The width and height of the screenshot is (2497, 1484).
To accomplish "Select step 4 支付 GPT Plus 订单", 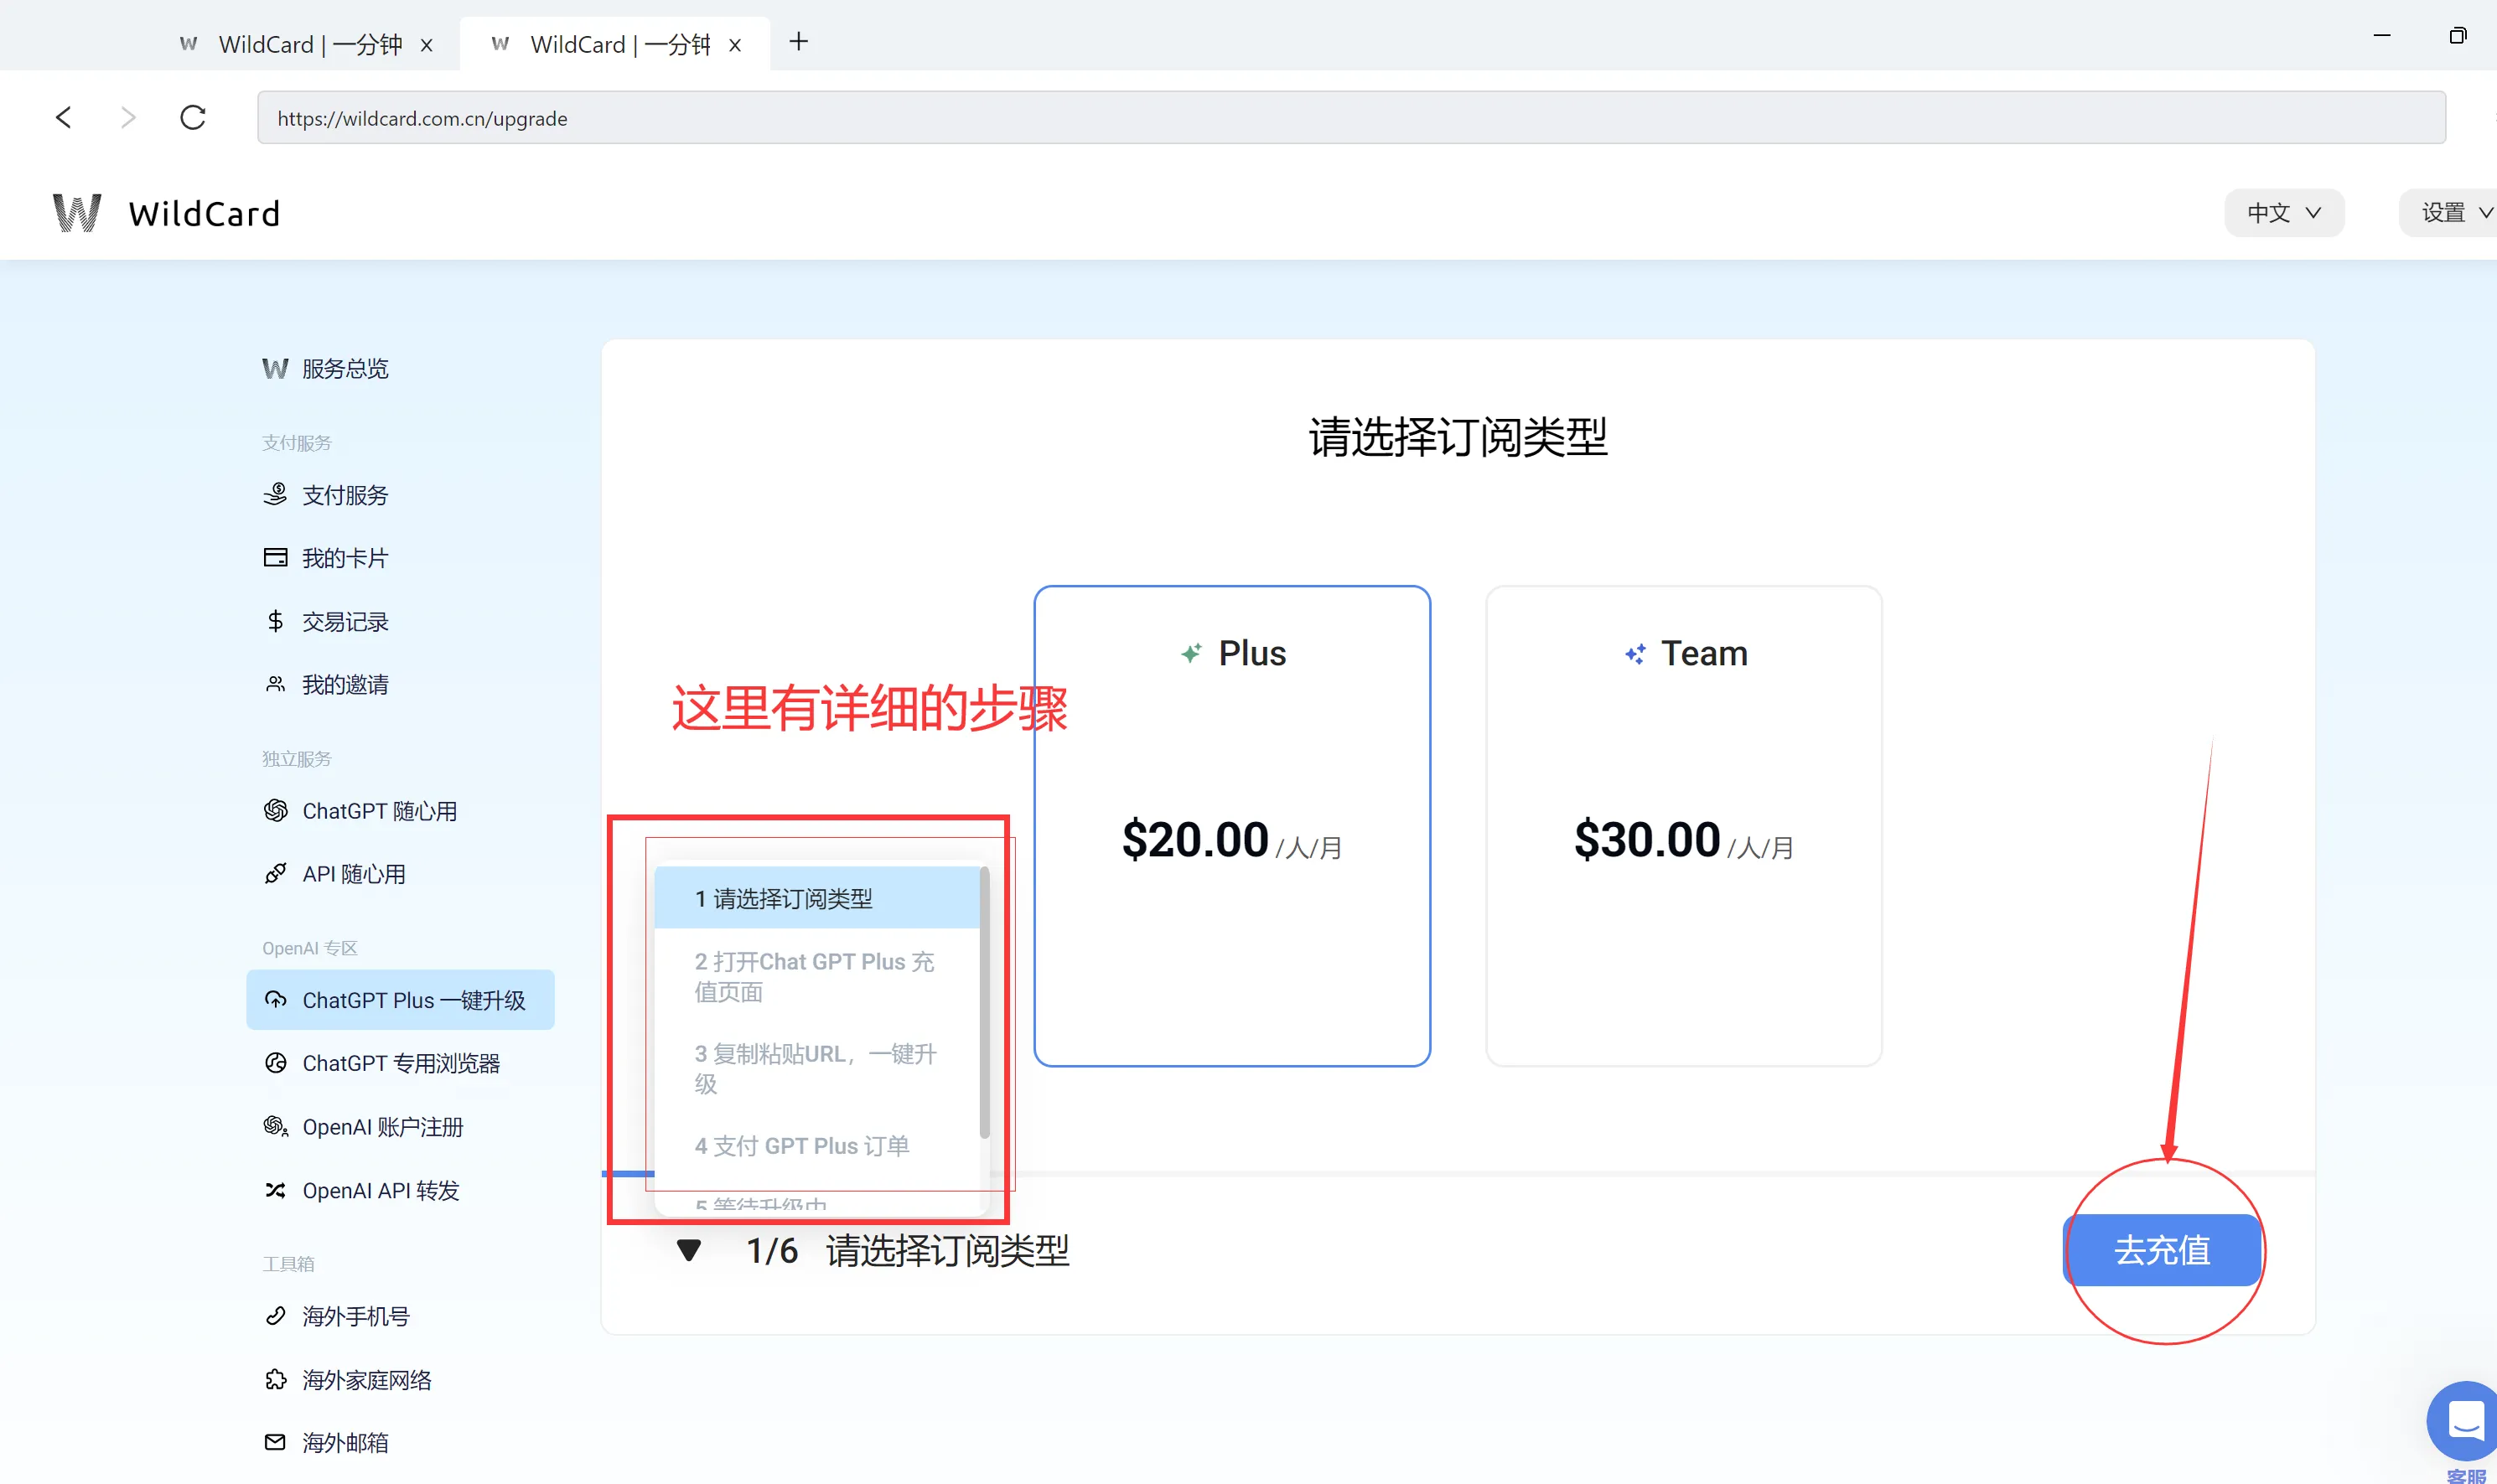I will 816,1146.
